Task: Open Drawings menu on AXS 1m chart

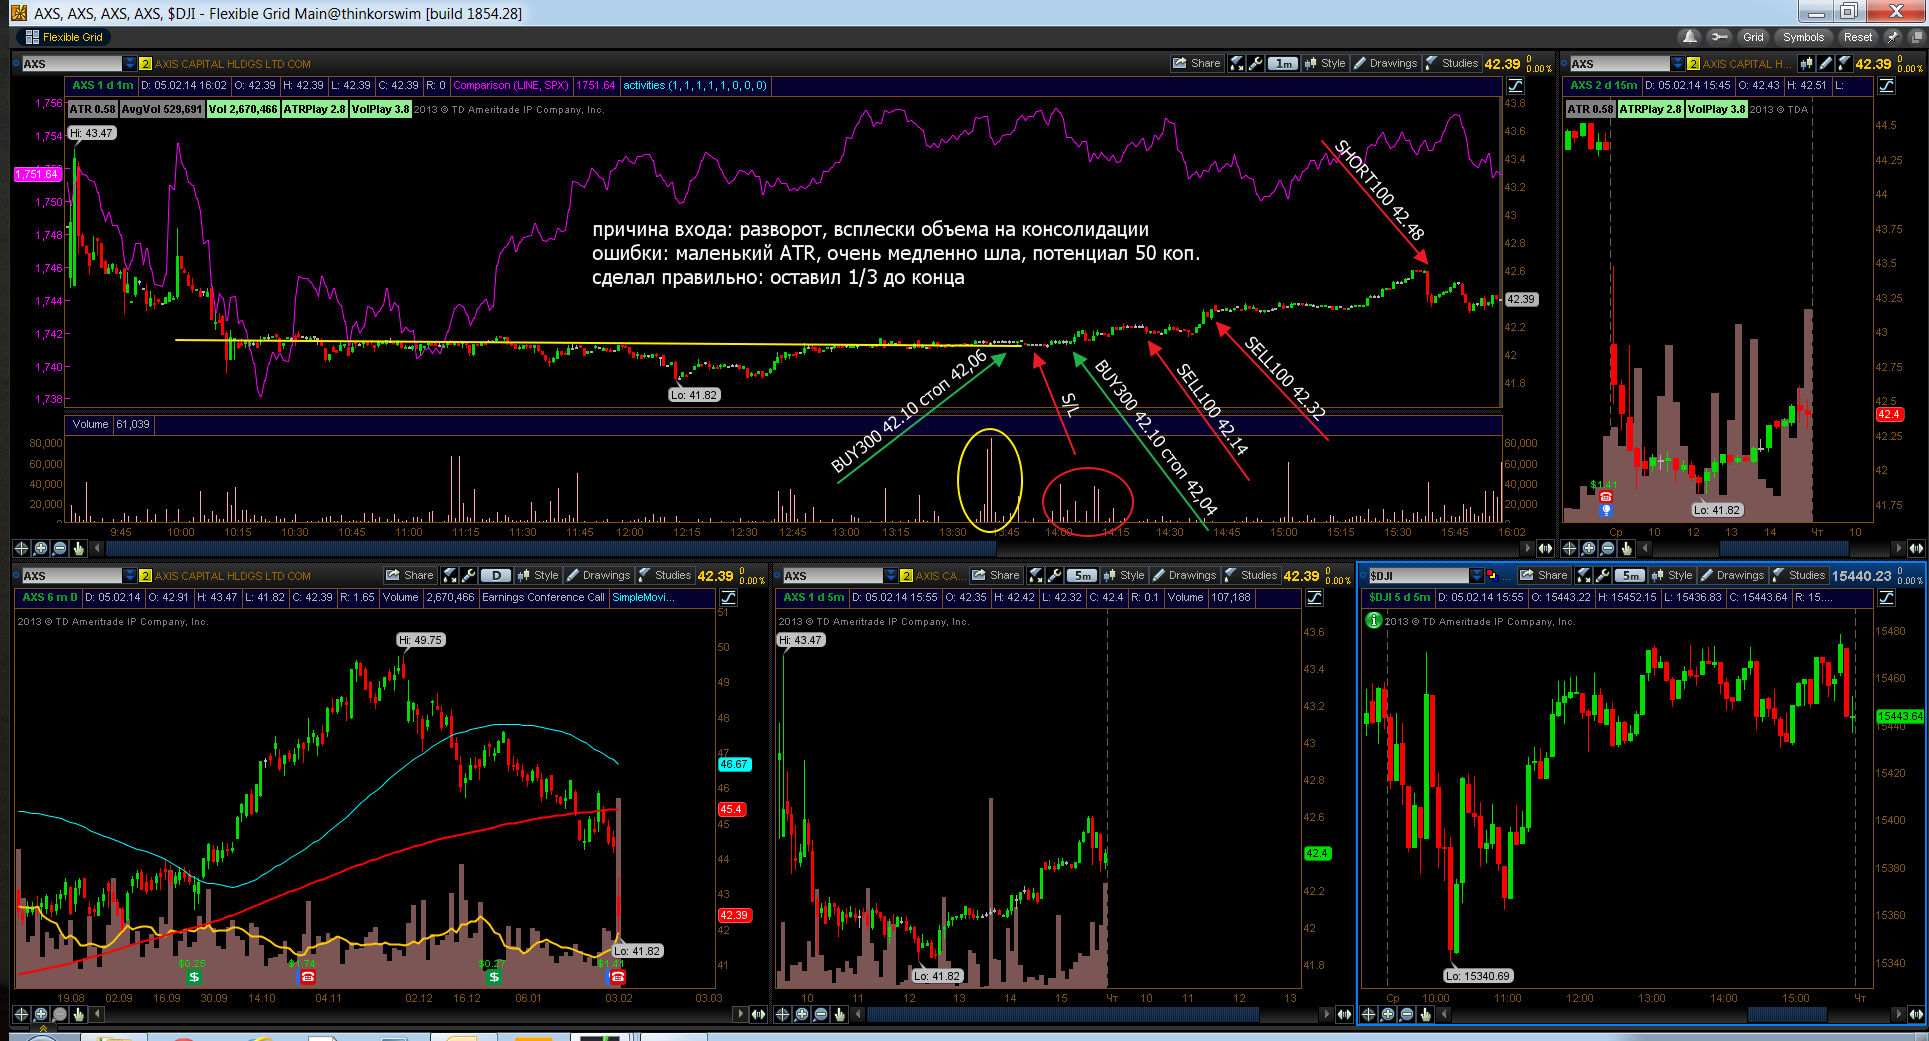Action: pos(1385,63)
